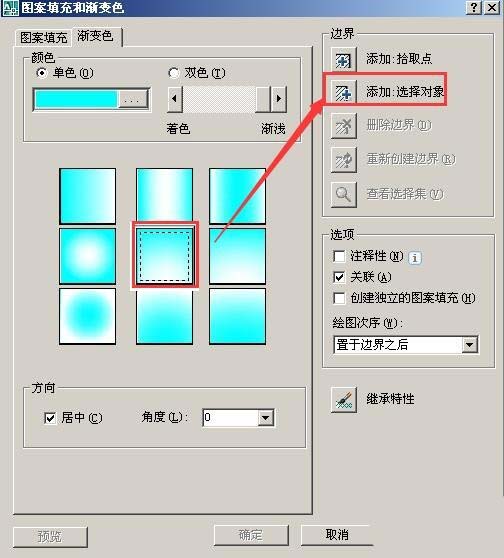
Task: Open color picker via the ... button
Action: tap(132, 99)
